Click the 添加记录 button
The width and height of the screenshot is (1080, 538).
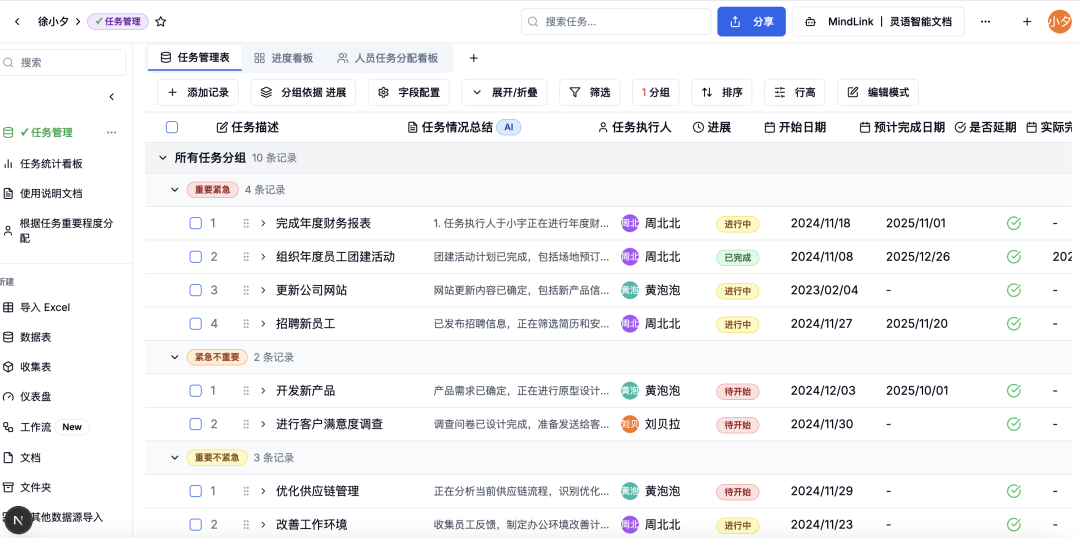(198, 92)
